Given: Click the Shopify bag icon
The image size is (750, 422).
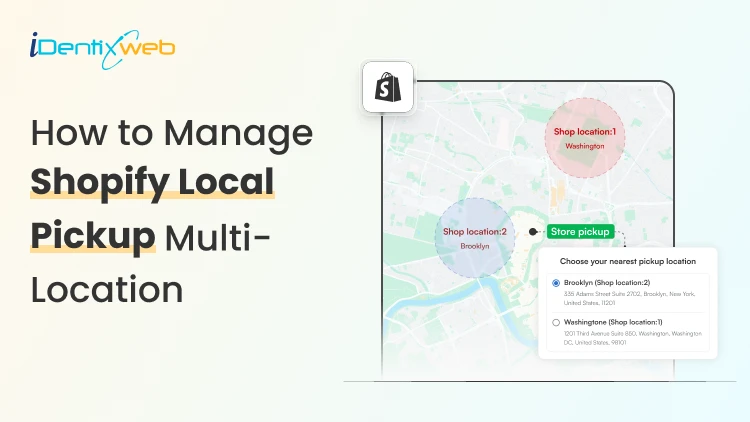Looking at the screenshot, I should [388, 87].
